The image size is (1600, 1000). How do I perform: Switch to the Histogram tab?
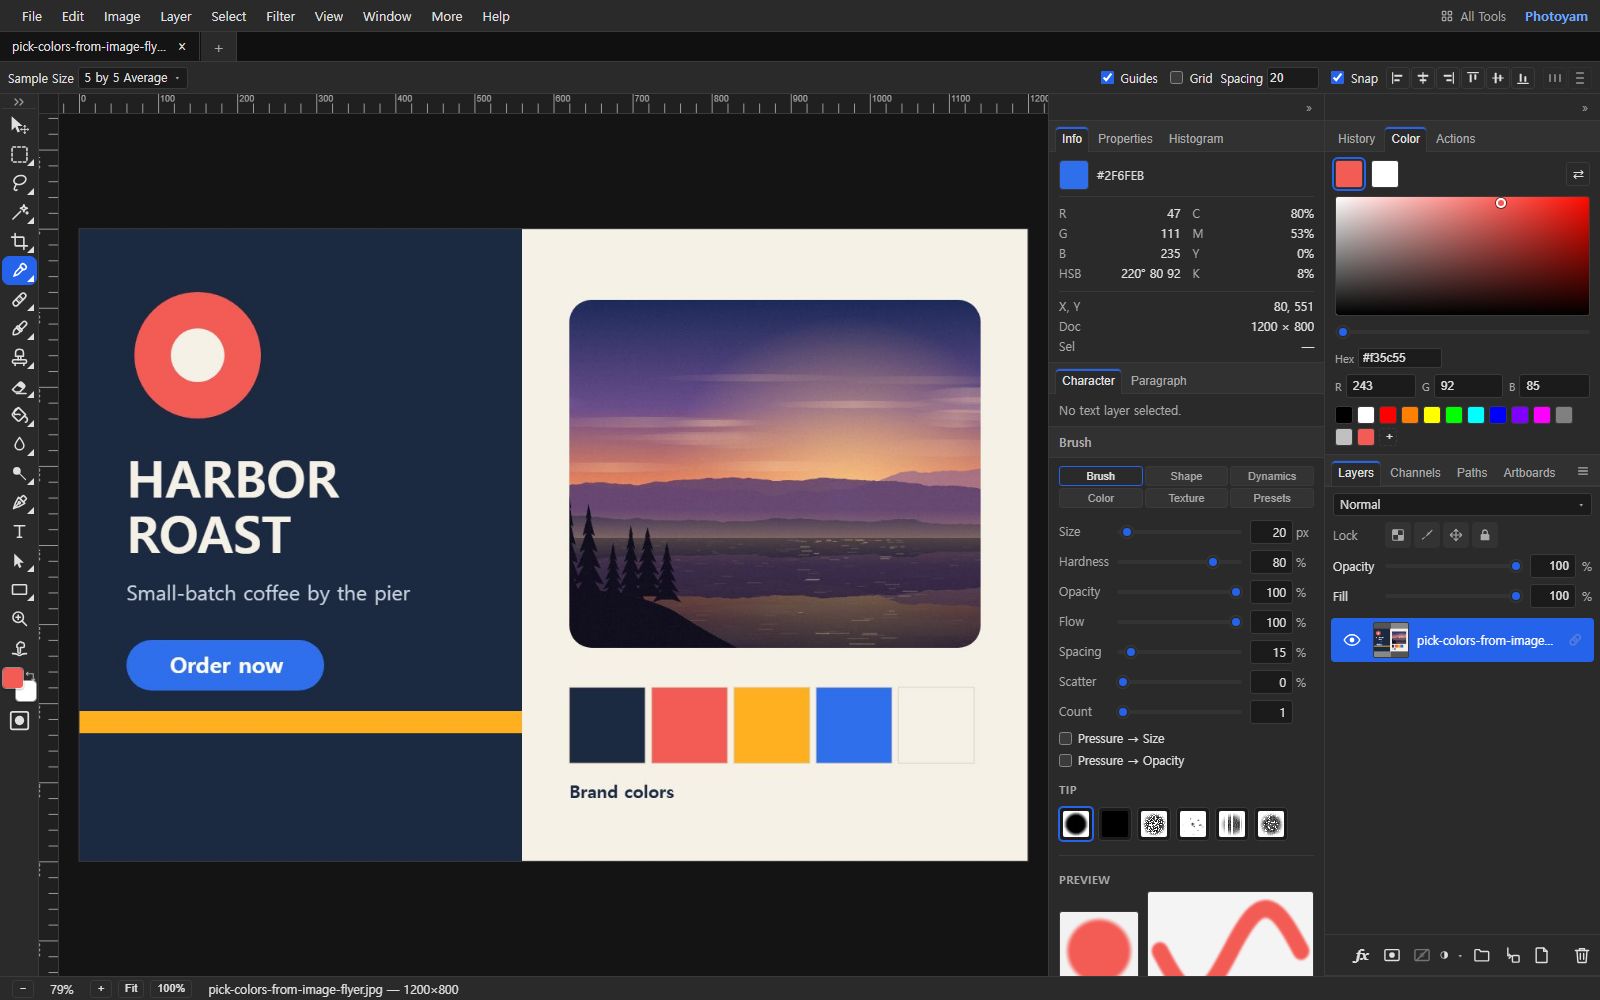click(x=1196, y=139)
